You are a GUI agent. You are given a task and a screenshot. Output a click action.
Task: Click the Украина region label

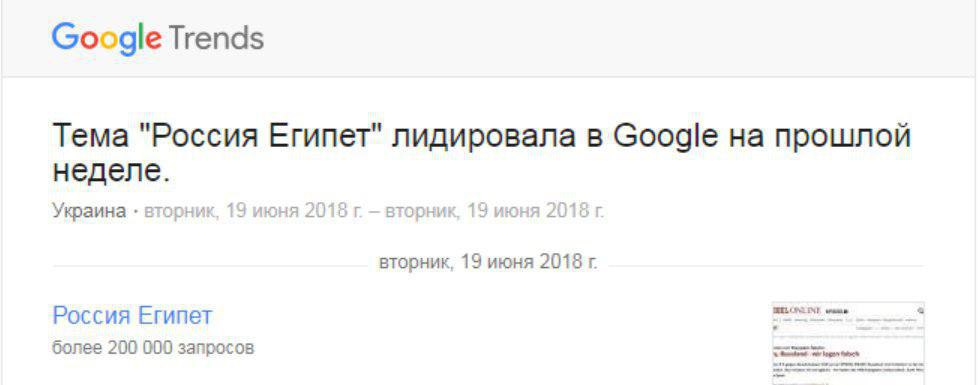click(89, 211)
